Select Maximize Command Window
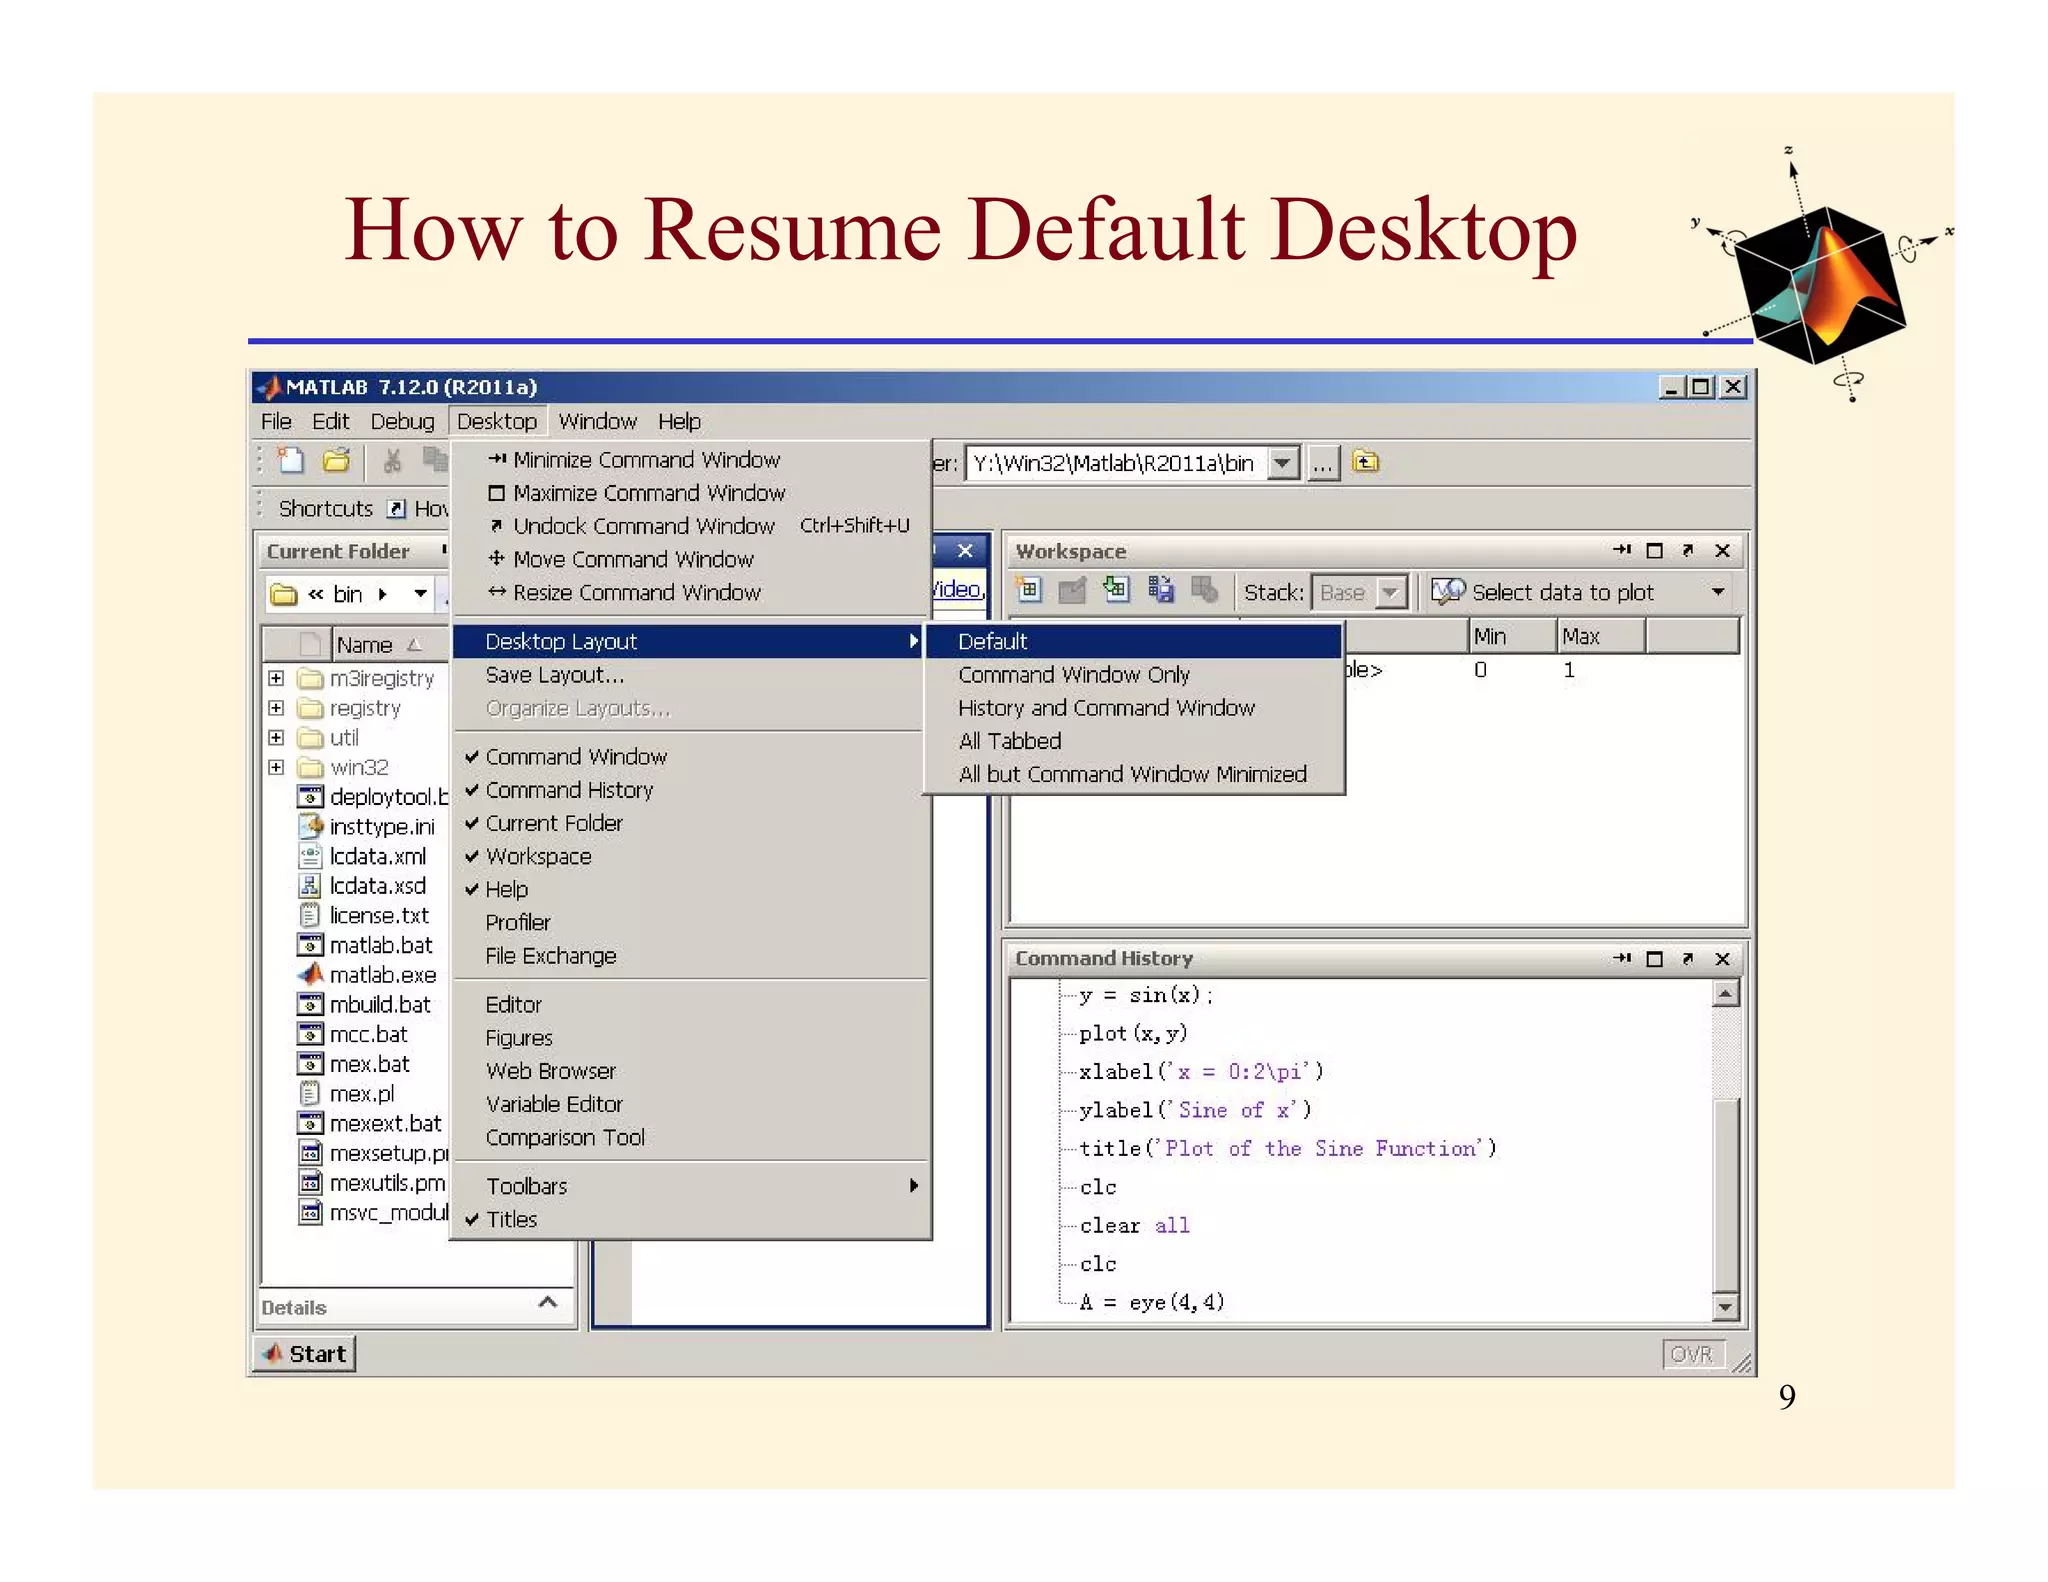The height and width of the screenshot is (1582, 2048). pyautogui.click(x=690, y=493)
